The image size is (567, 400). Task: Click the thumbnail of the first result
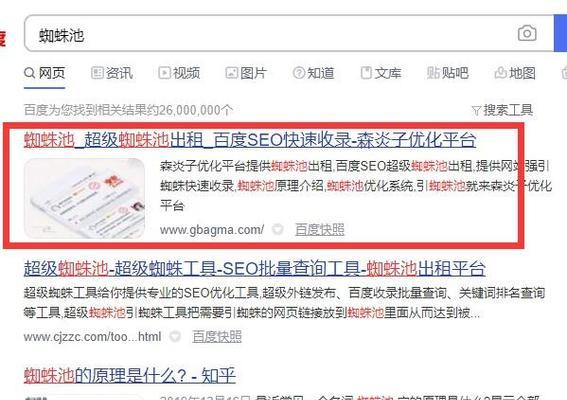click(x=84, y=199)
